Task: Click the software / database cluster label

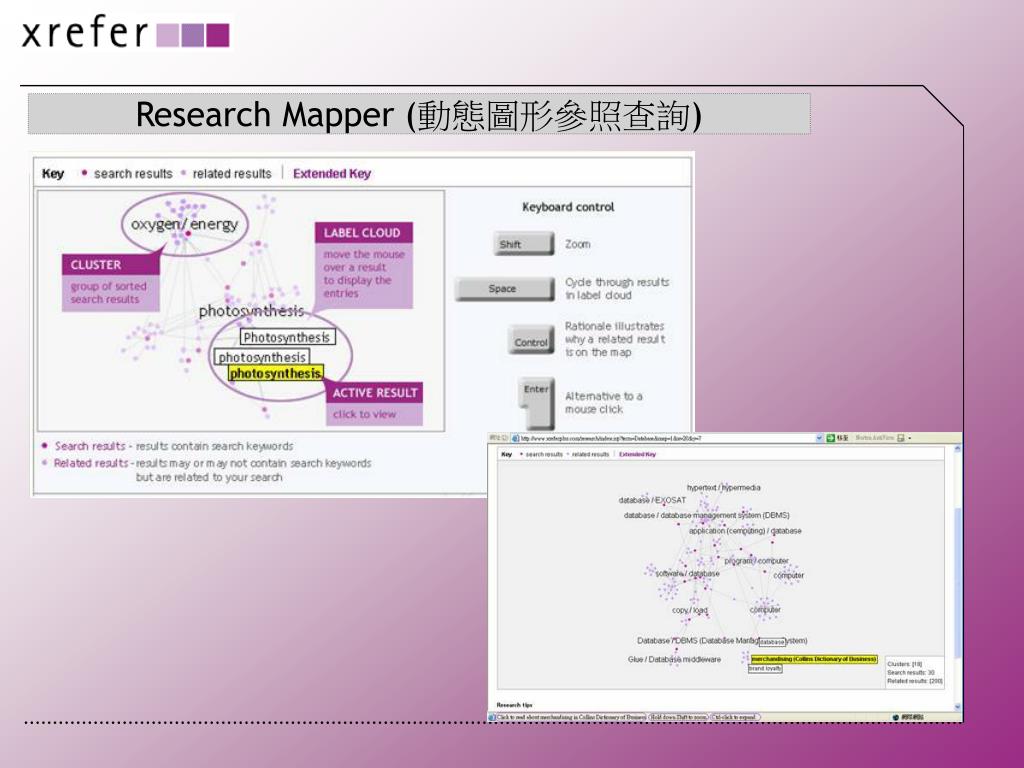Action: 687,573
